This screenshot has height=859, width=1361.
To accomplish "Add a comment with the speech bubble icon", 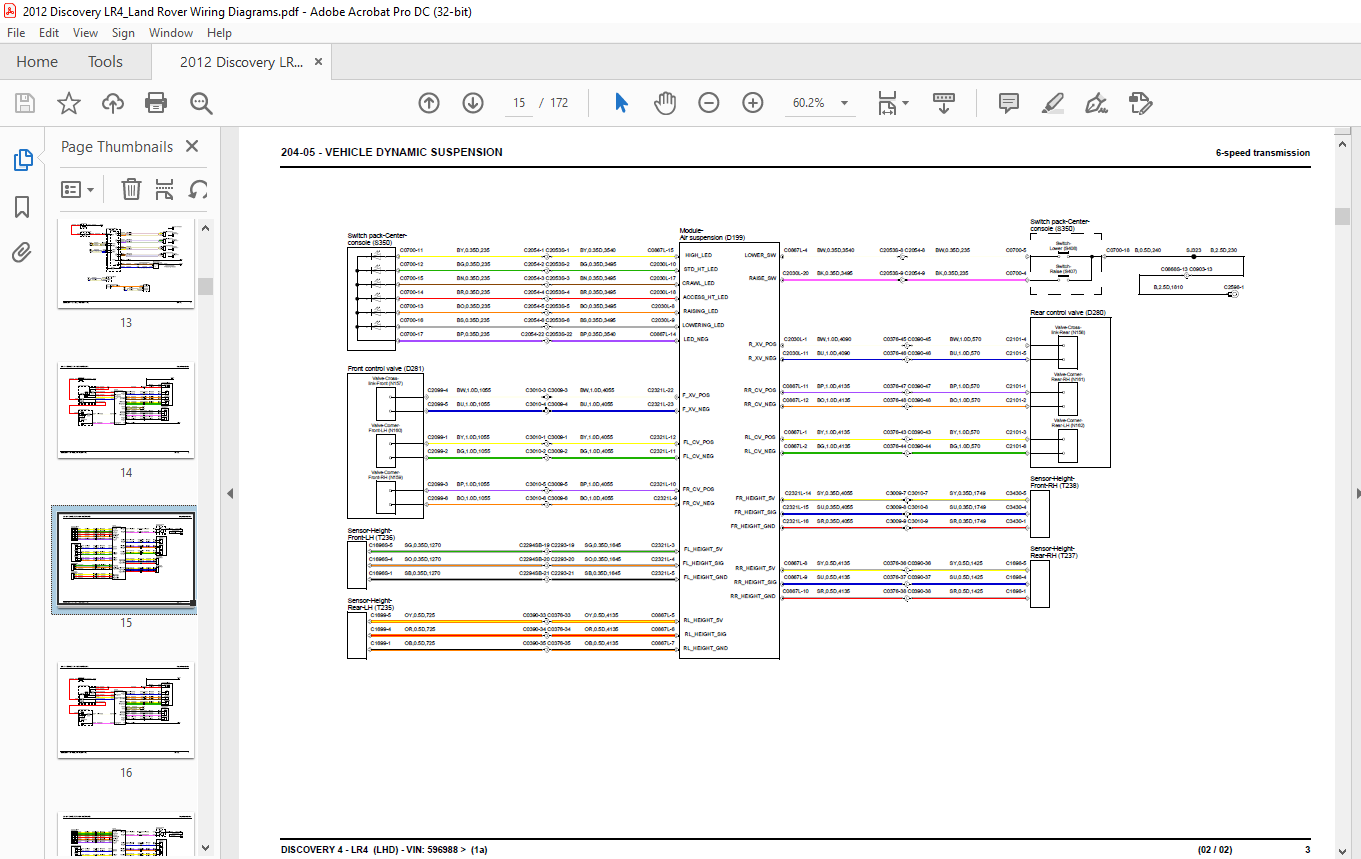I will point(1009,103).
